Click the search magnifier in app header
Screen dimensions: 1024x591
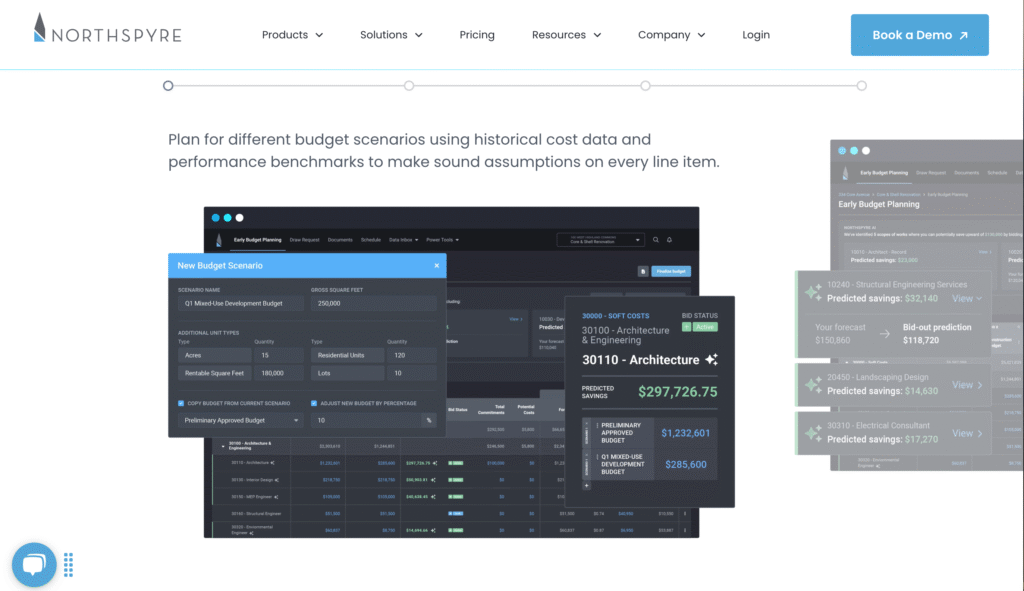pos(656,240)
